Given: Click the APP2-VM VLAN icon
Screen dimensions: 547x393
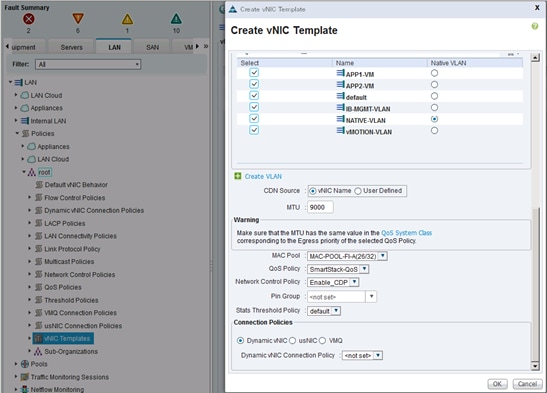Looking at the screenshot, I should click(x=340, y=84).
